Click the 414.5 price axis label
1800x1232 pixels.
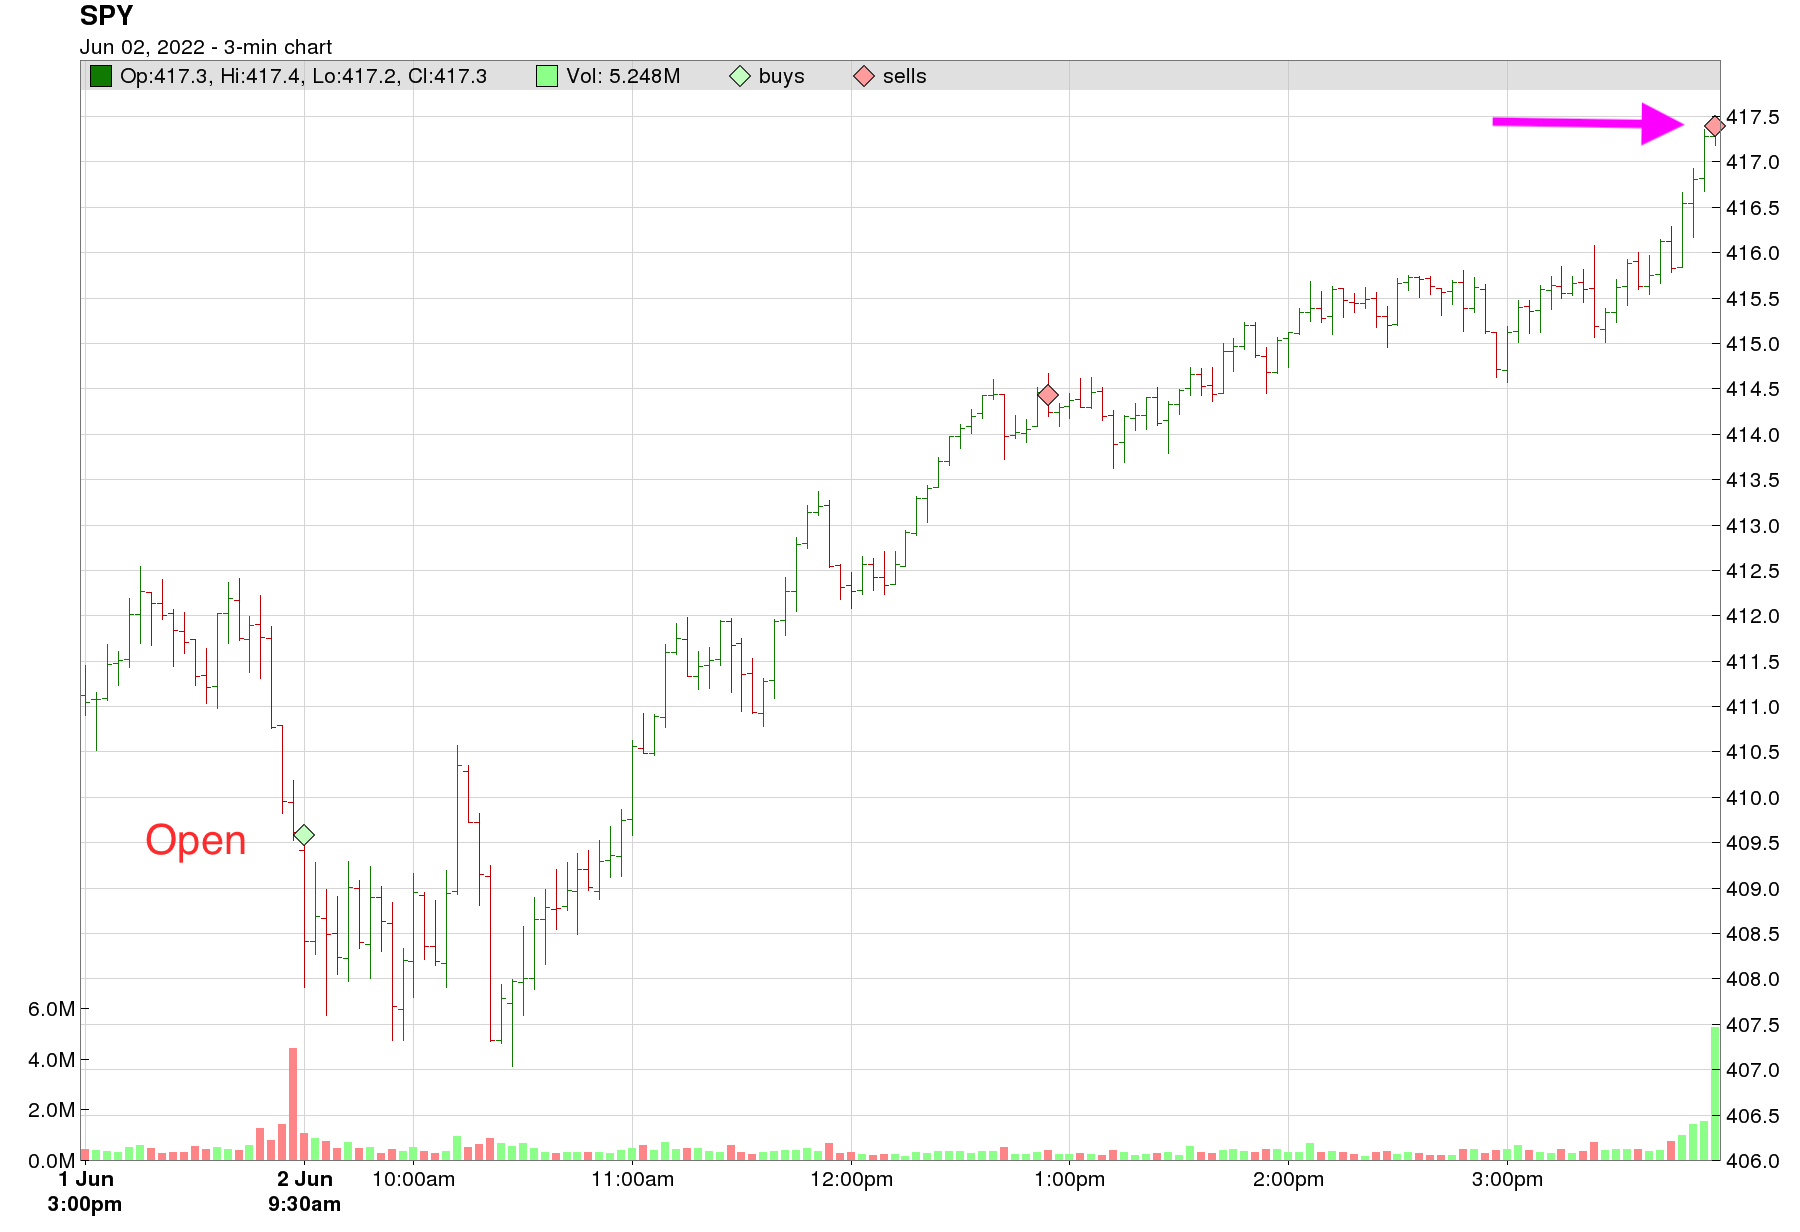click(x=1753, y=389)
